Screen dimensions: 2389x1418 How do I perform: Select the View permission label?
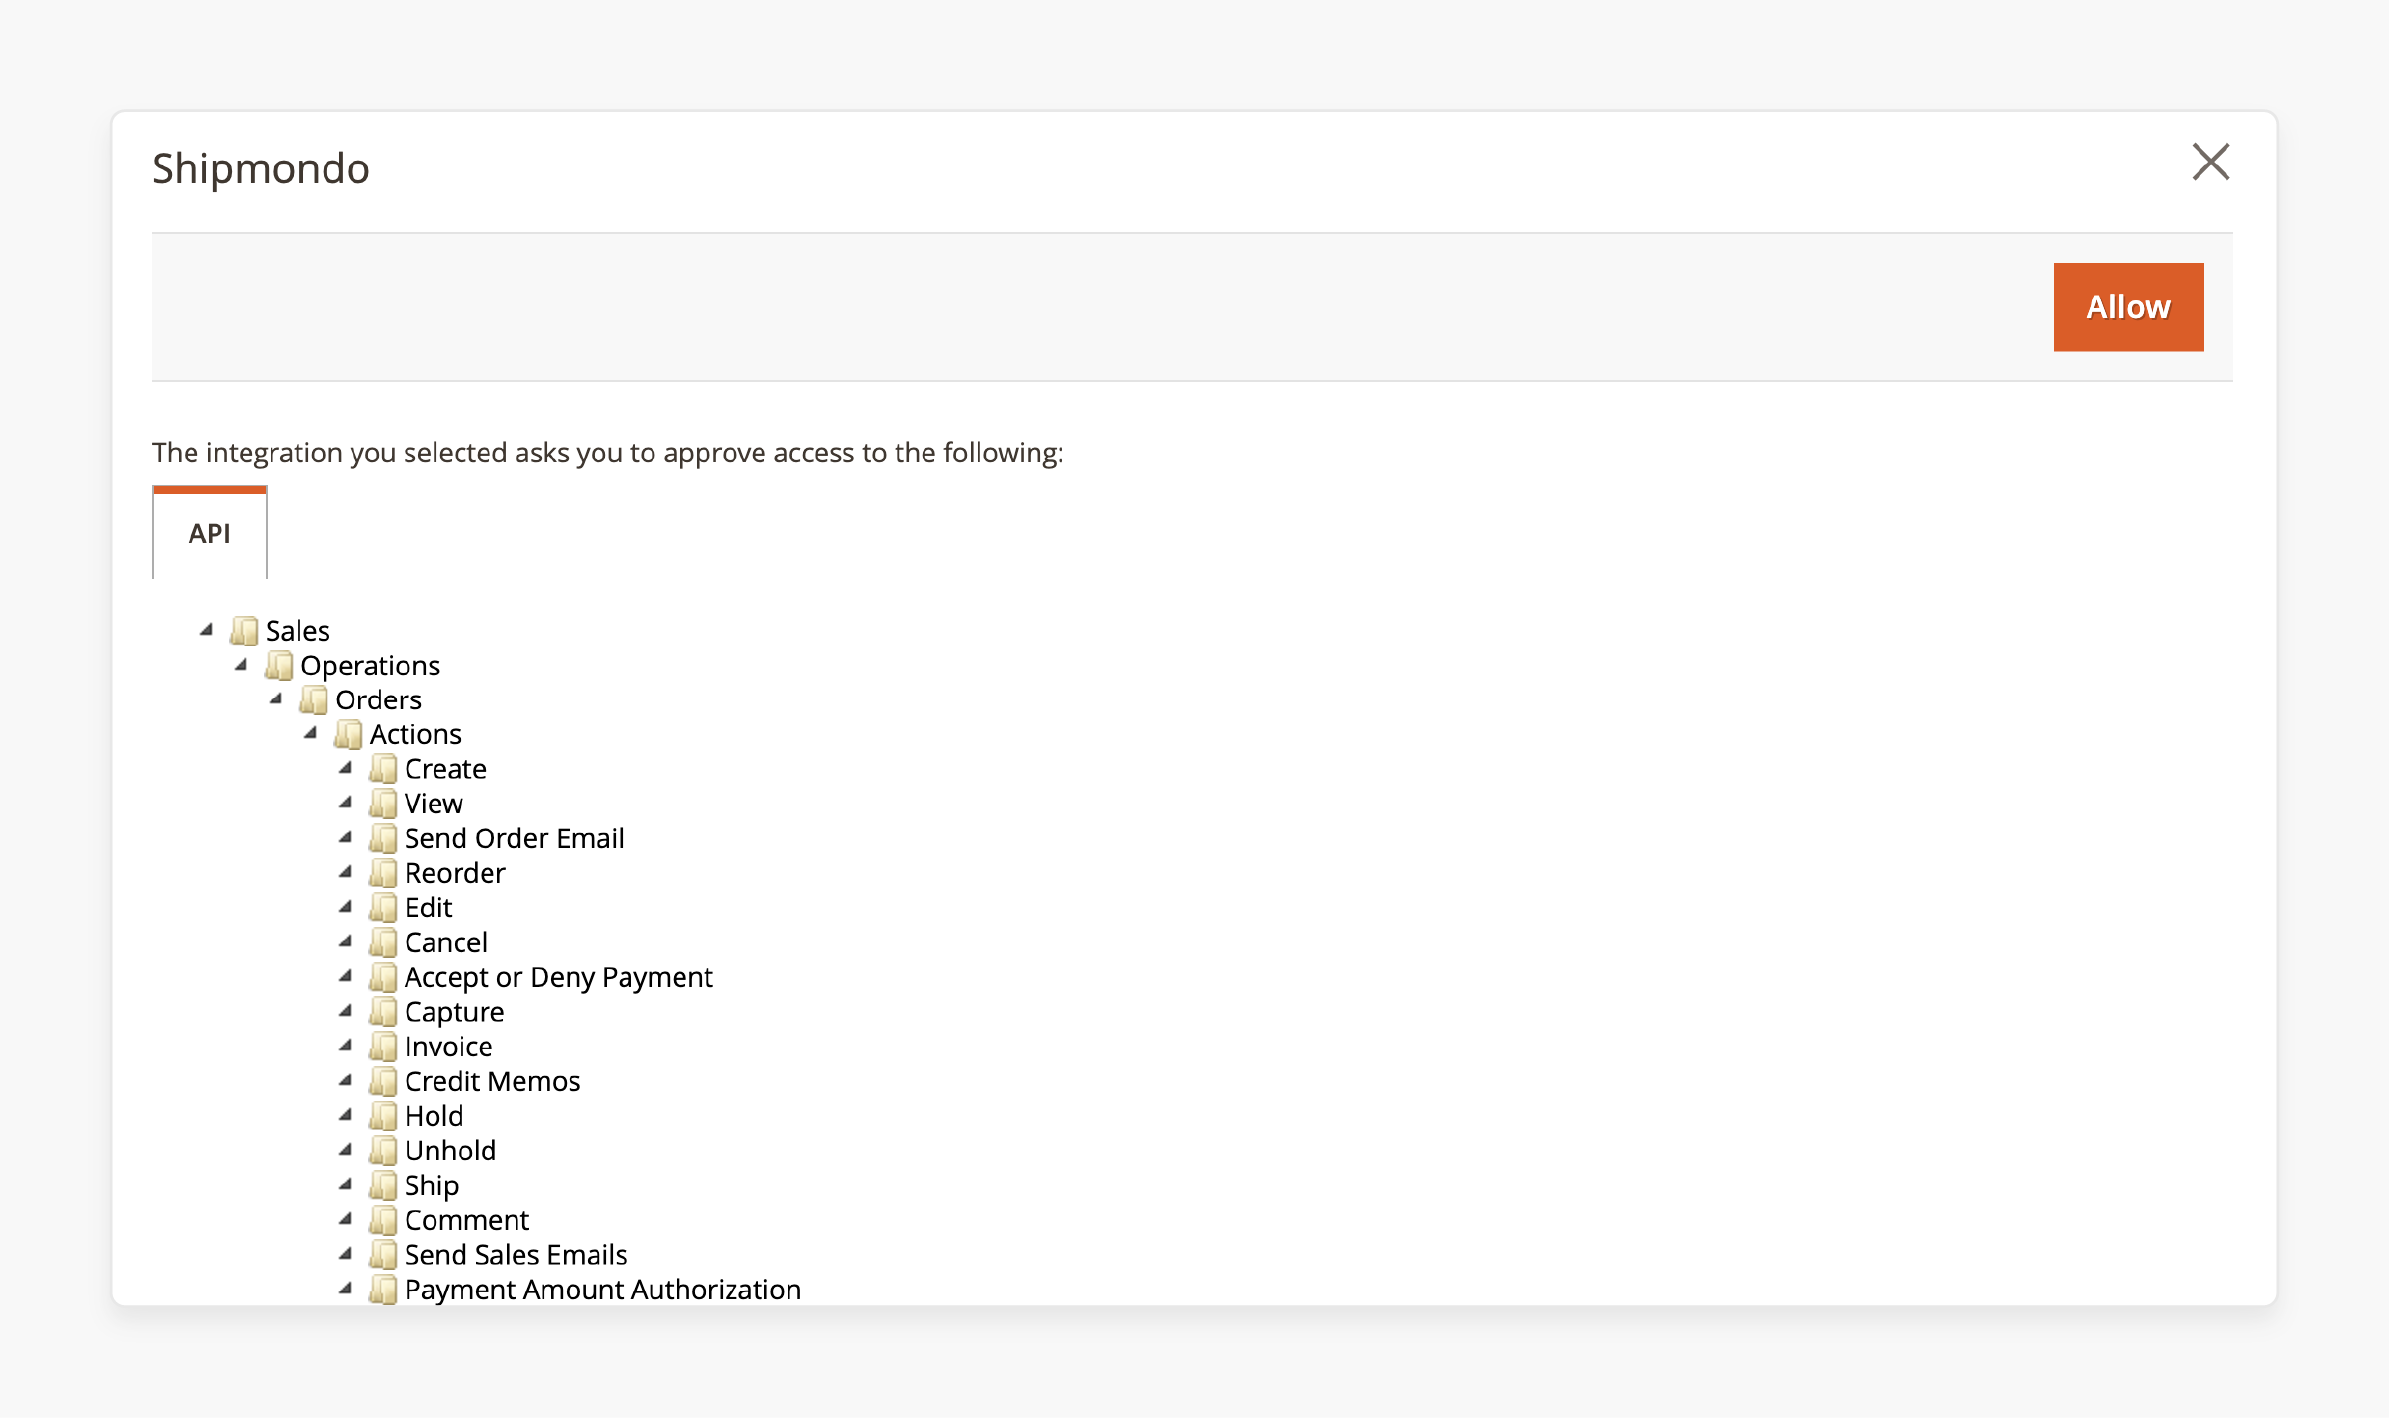(434, 804)
